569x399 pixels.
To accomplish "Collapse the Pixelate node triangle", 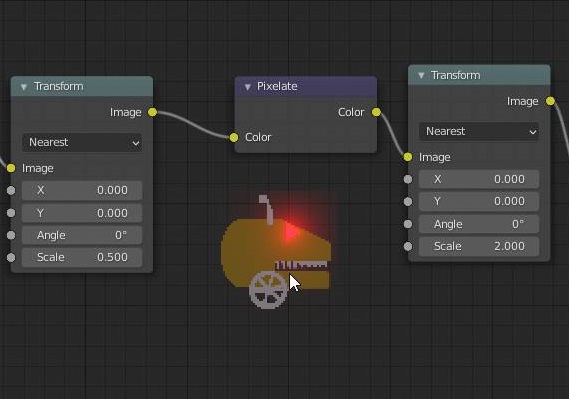I will [248, 87].
